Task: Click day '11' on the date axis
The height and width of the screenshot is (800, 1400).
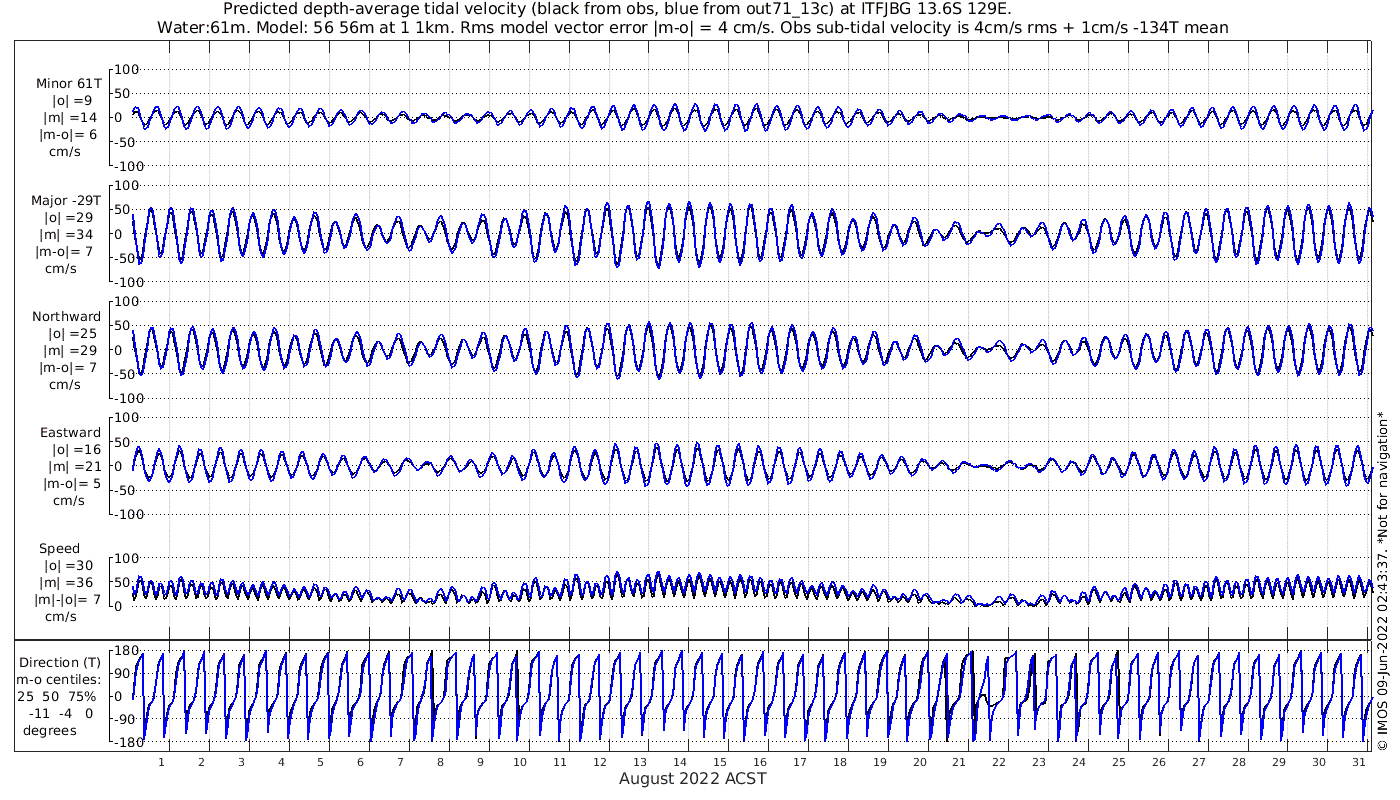Action: 559,762
